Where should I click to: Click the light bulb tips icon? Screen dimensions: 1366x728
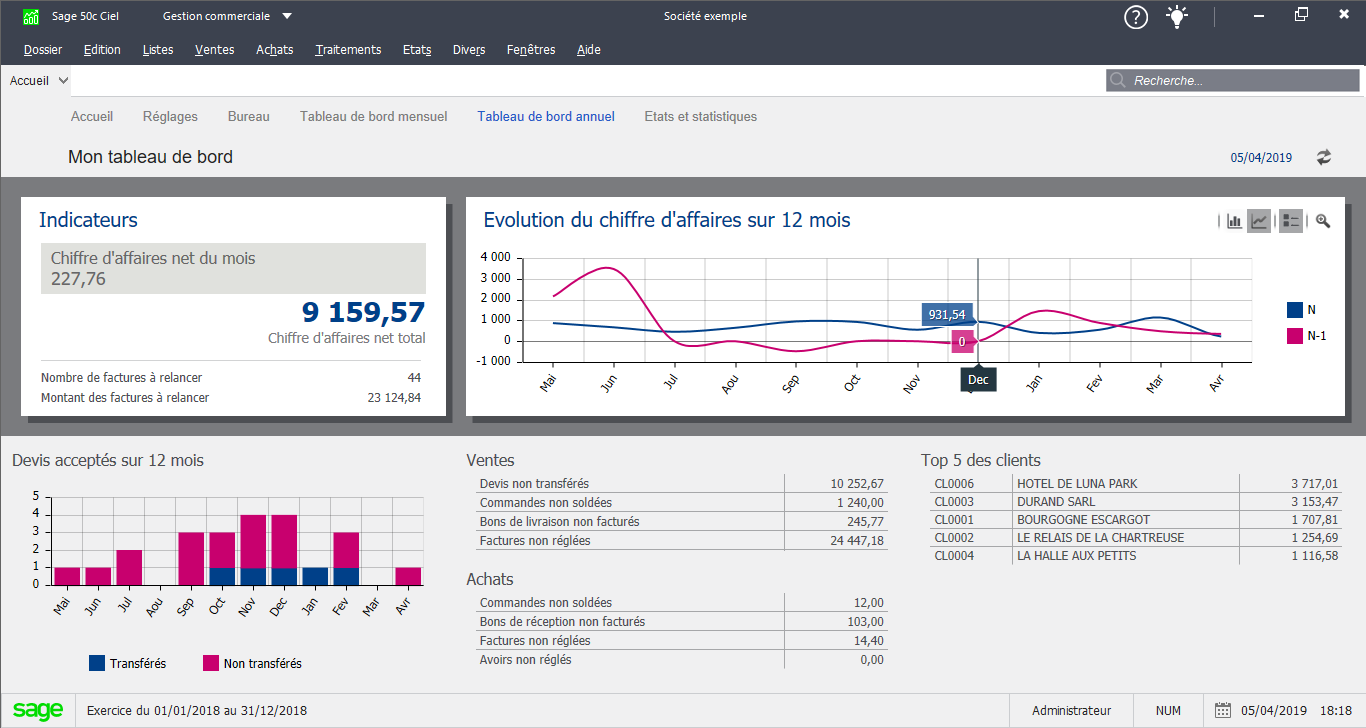click(x=1178, y=17)
